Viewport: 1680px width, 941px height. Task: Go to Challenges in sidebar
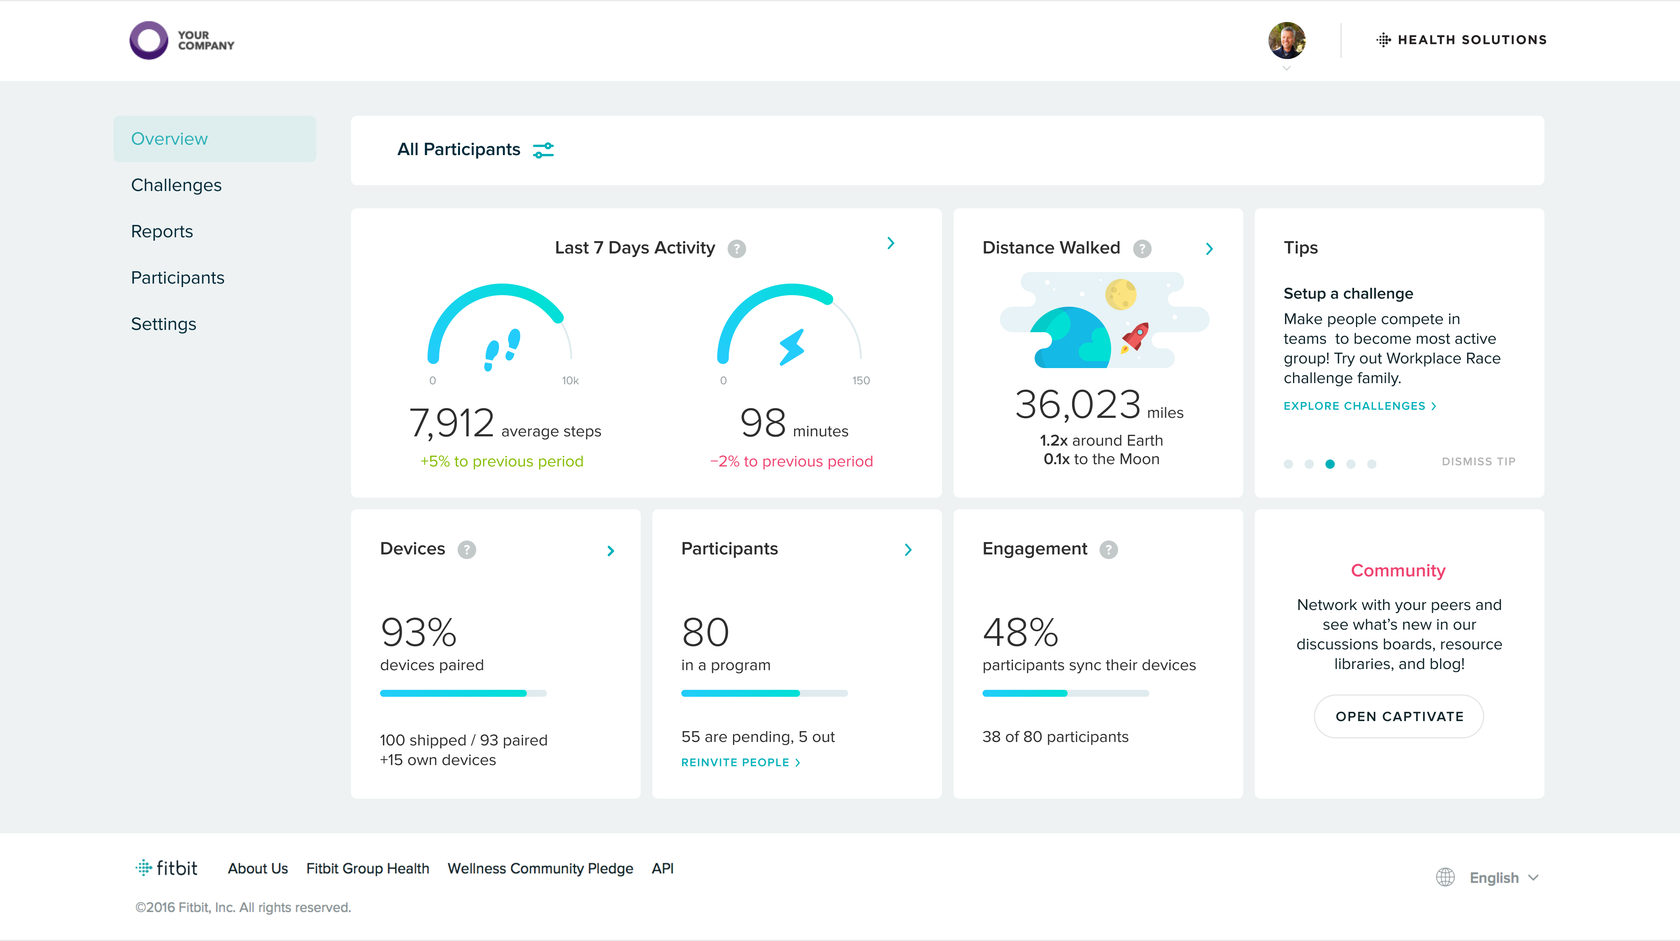176,185
